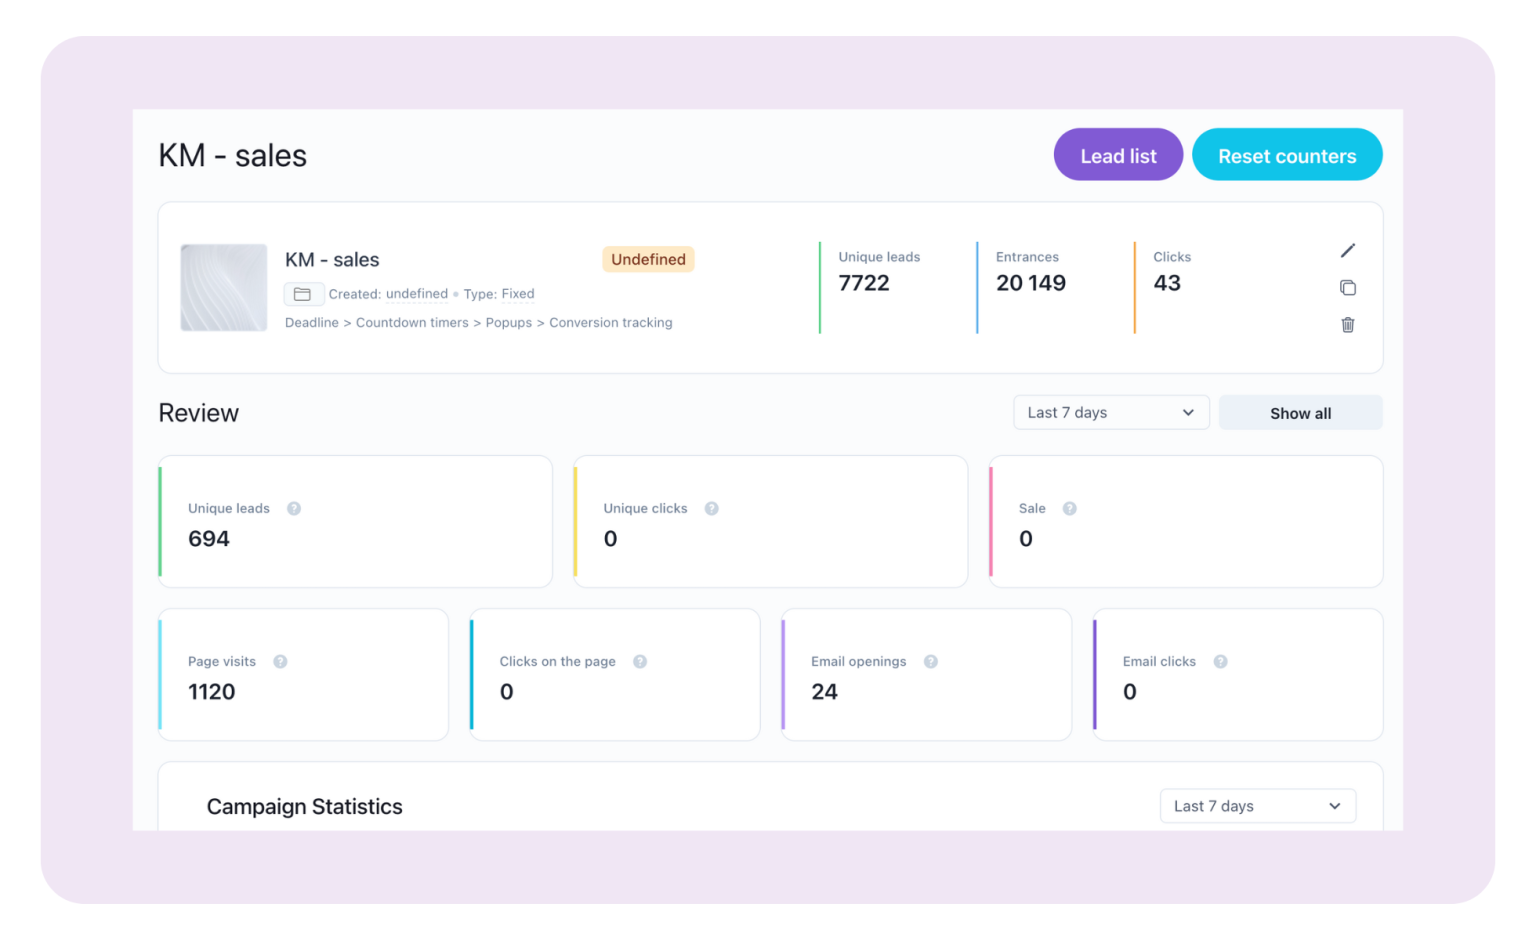Screen dimensions: 1536x940
Task: Click the KM - sales campaign name
Action: 332,259
